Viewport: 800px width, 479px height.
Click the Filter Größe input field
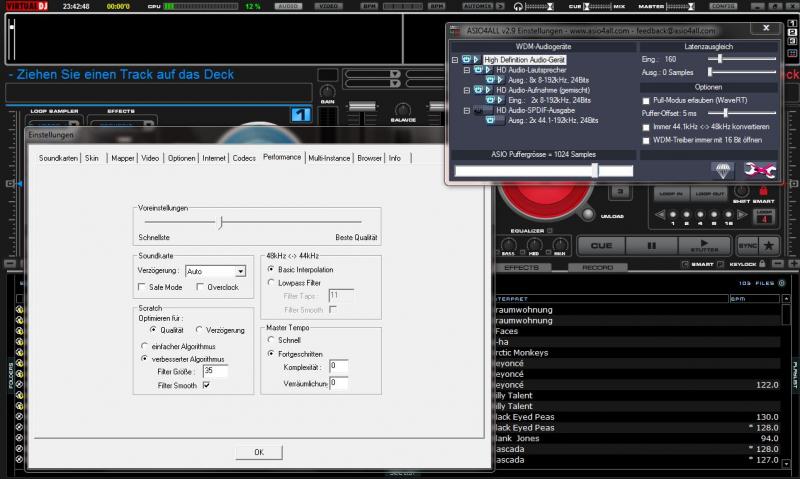[x=214, y=371]
